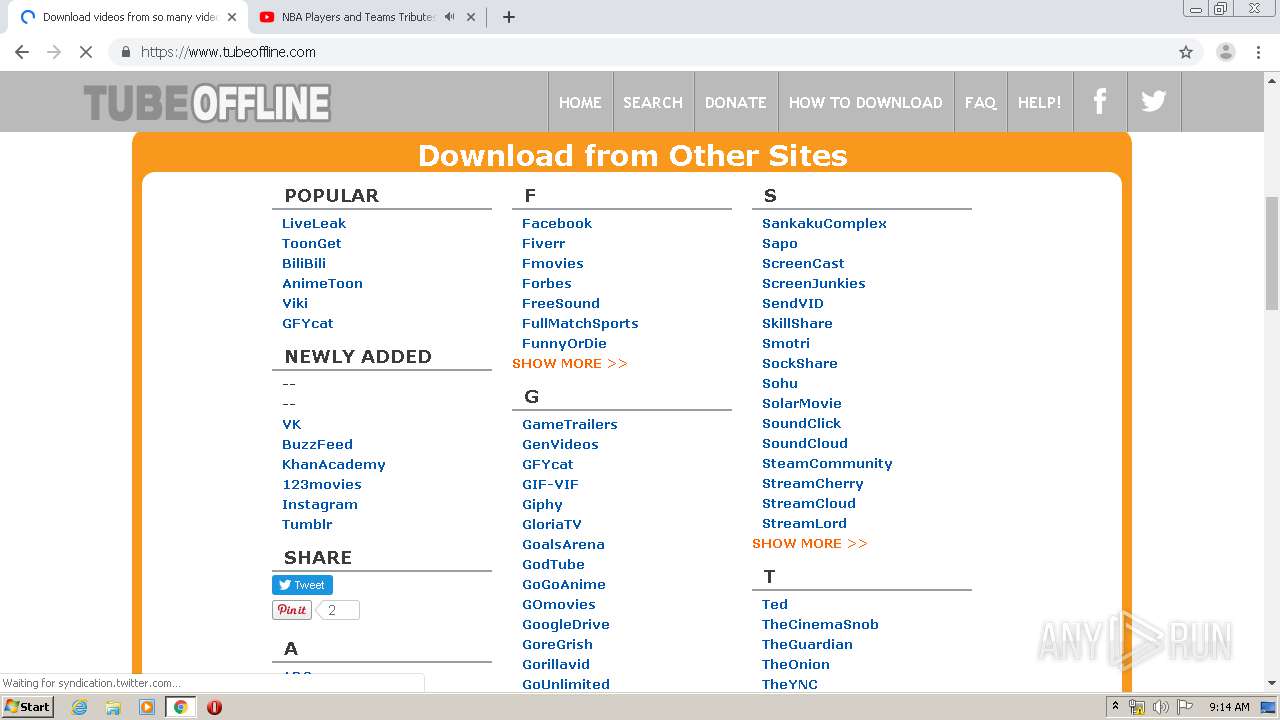The height and width of the screenshot is (720, 1280).
Task: View site info via the padlock icon
Action: (126, 52)
